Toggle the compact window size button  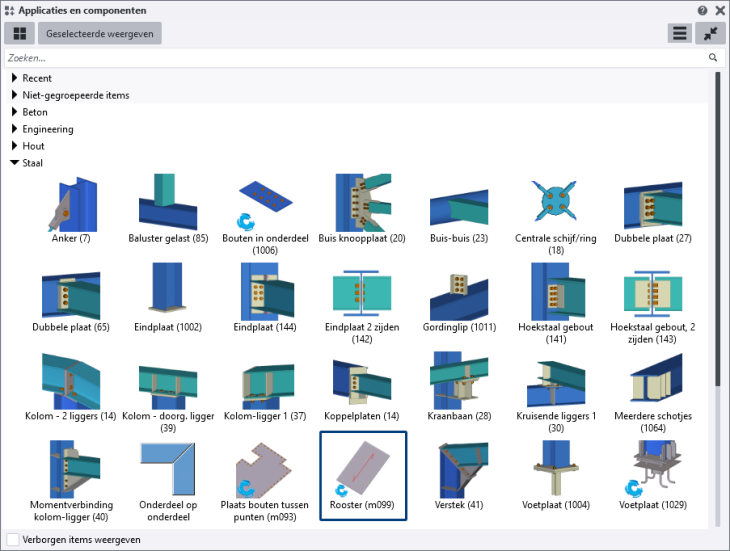click(x=711, y=33)
